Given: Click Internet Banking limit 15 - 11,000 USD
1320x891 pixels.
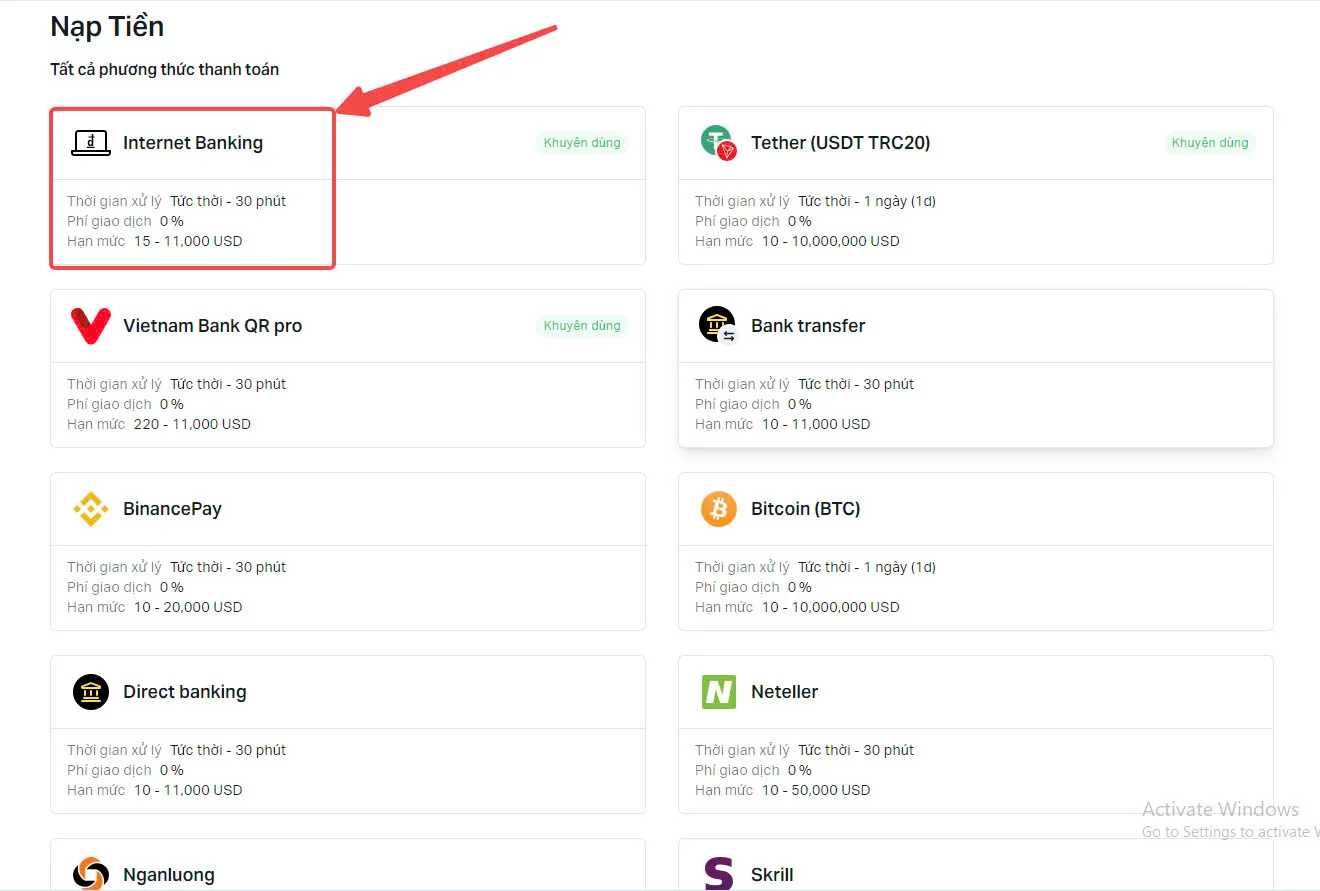Looking at the screenshot, I should [188, 241].
